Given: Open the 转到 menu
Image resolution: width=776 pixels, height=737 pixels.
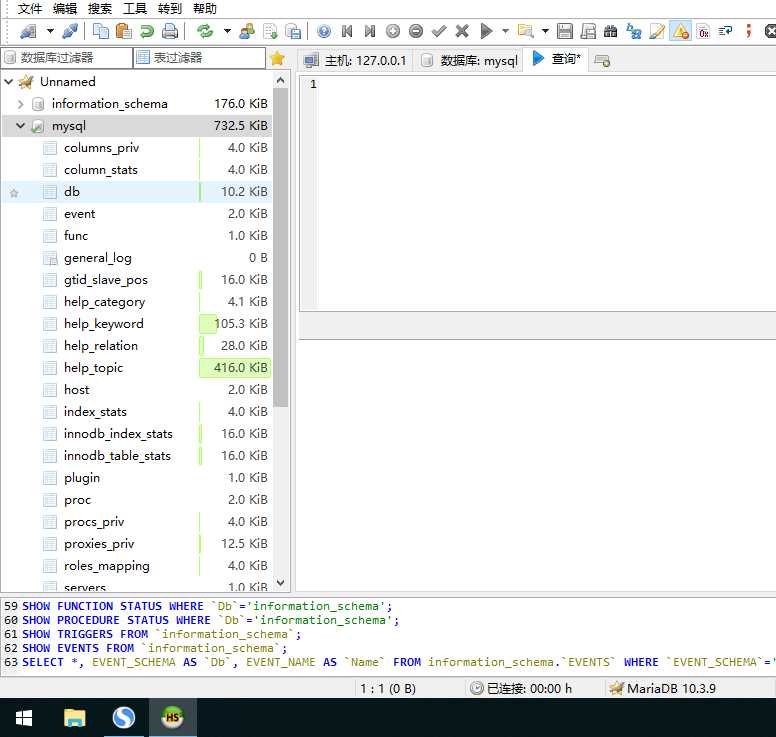Looking at the screenshot, I should [x=170, y=8].
